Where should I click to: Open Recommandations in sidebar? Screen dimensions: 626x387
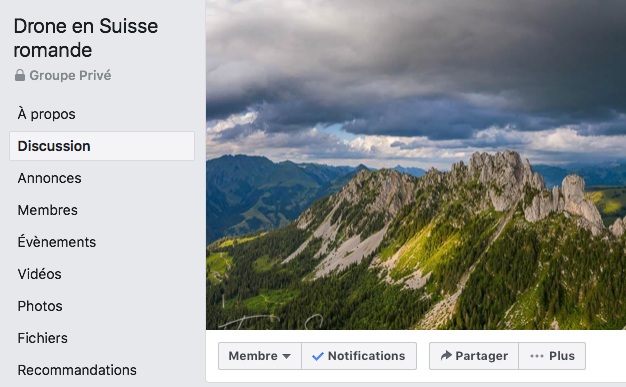pos(77,370)
